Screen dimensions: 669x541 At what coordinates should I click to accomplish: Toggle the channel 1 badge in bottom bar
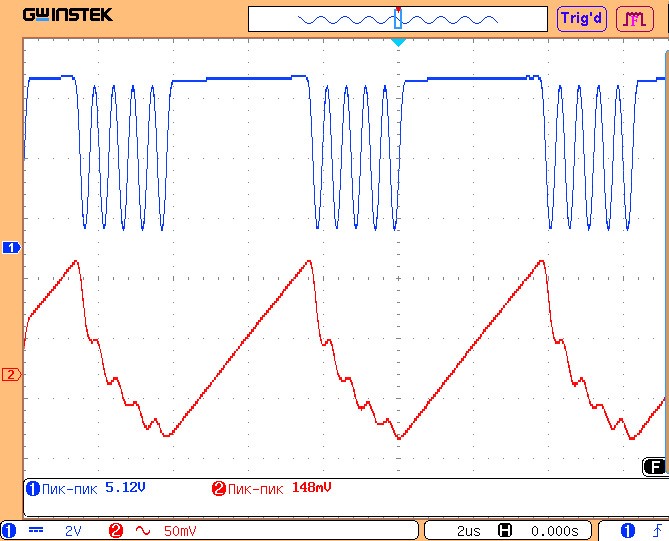pos(9,530)
